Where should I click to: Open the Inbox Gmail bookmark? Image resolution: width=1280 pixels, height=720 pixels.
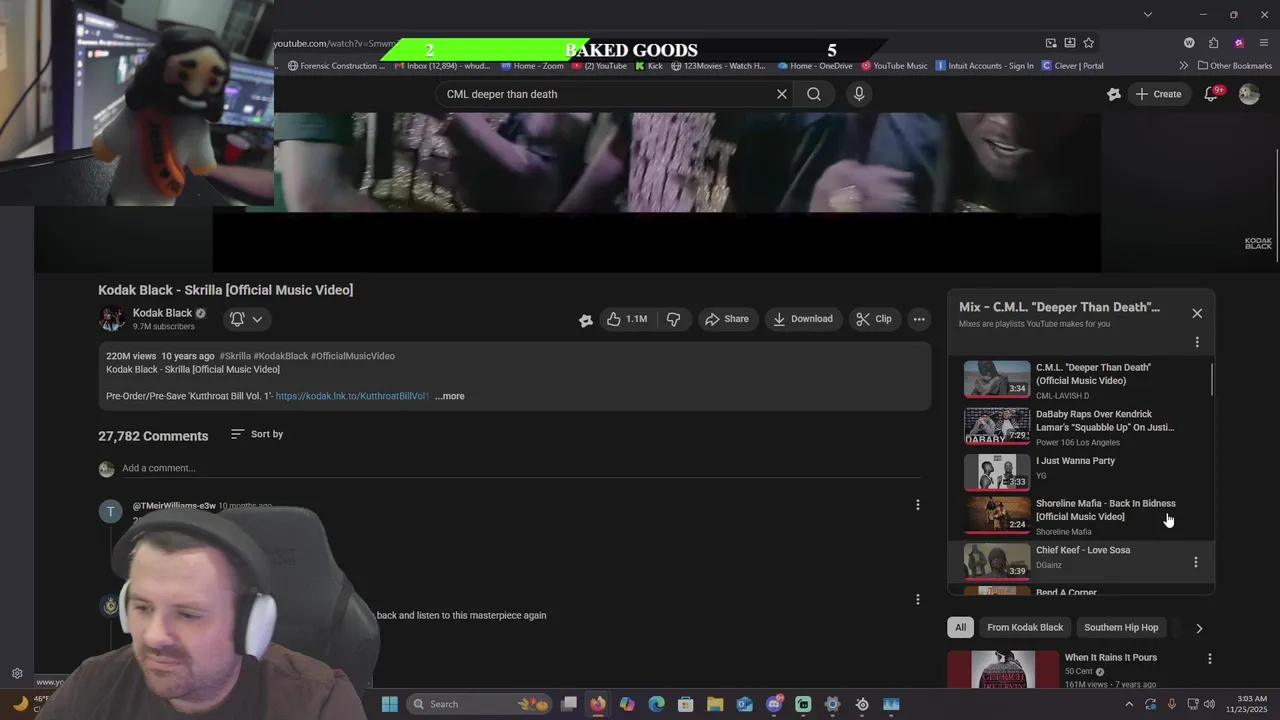442,66
